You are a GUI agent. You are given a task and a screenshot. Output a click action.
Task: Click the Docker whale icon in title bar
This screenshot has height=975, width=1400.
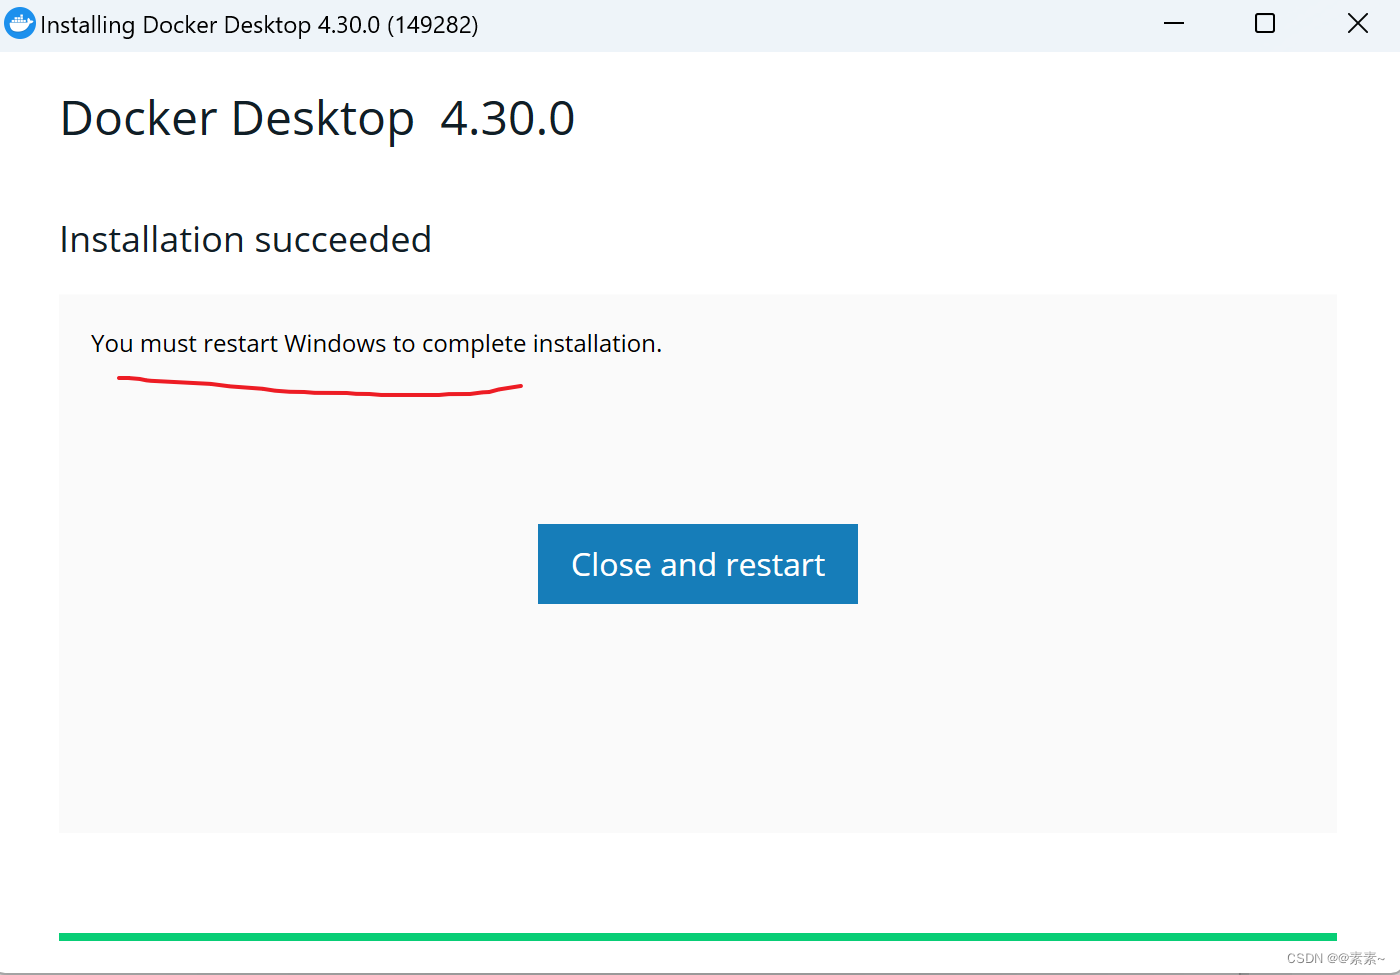click(20, 23)
